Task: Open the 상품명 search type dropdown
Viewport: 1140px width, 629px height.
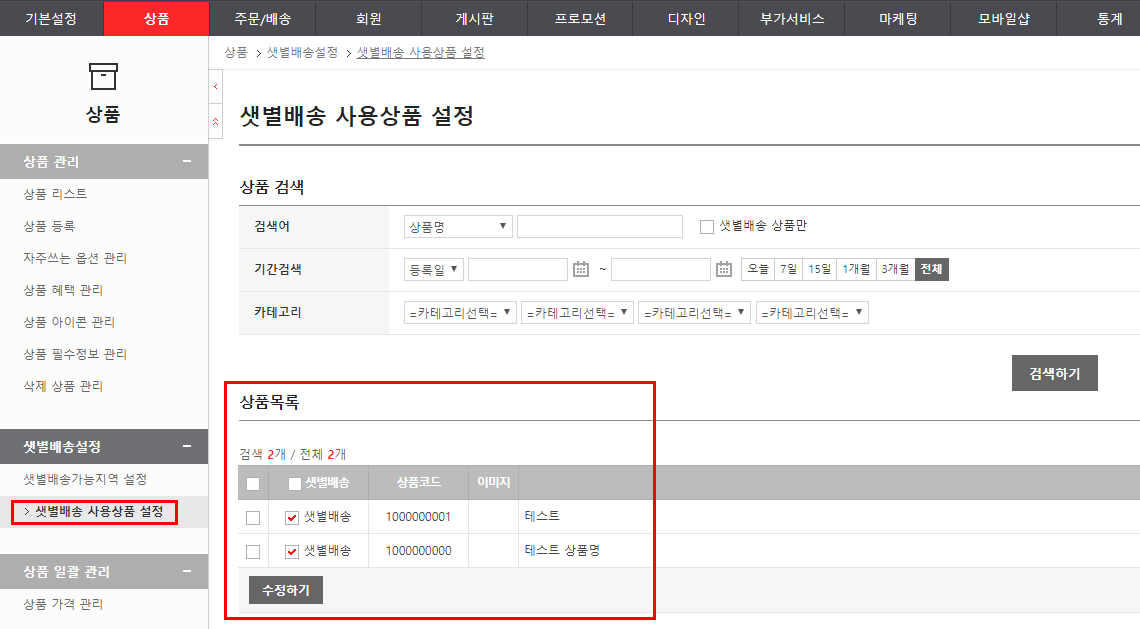Action: (x=458, y=227)
